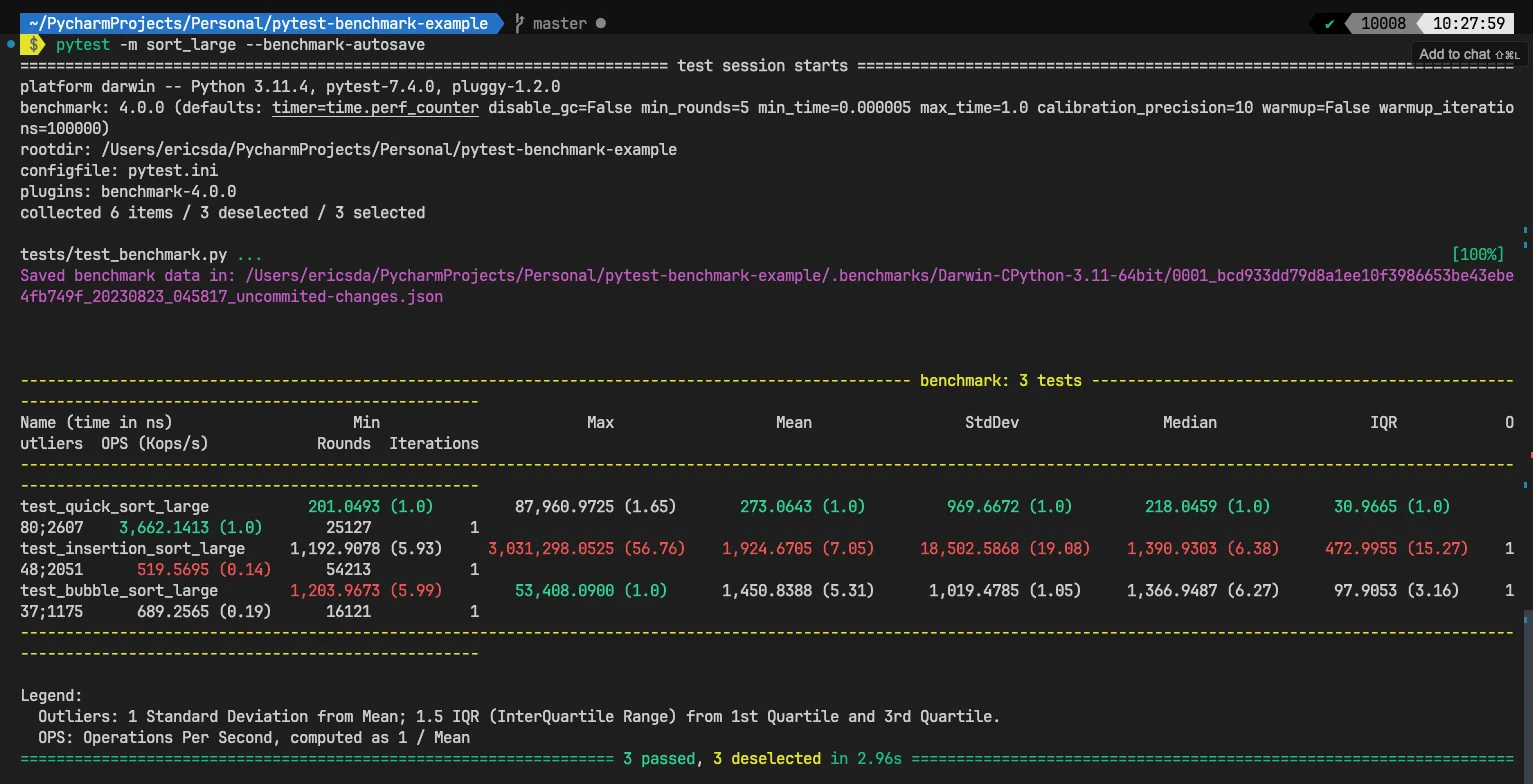The image size is (1533, 784).
Task: Click the master branch name in the prompt
Action: (560, 23)
